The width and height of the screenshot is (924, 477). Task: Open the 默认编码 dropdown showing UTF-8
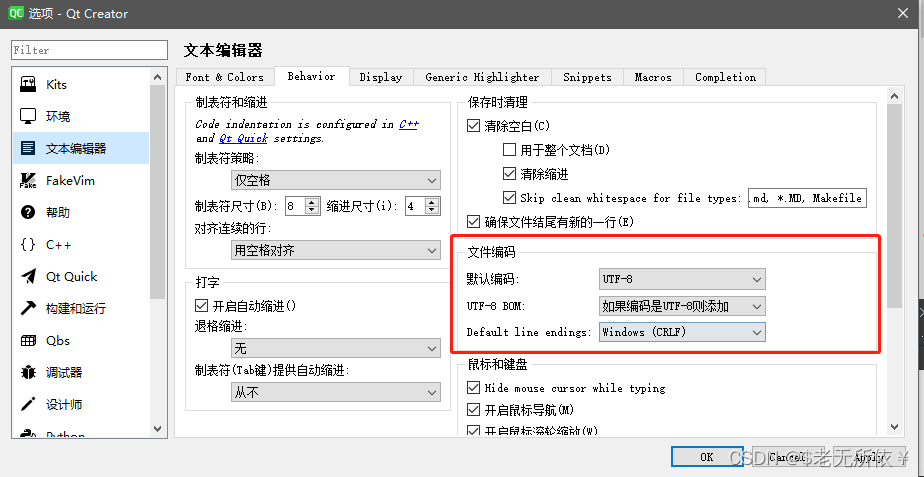click(682, 279)
